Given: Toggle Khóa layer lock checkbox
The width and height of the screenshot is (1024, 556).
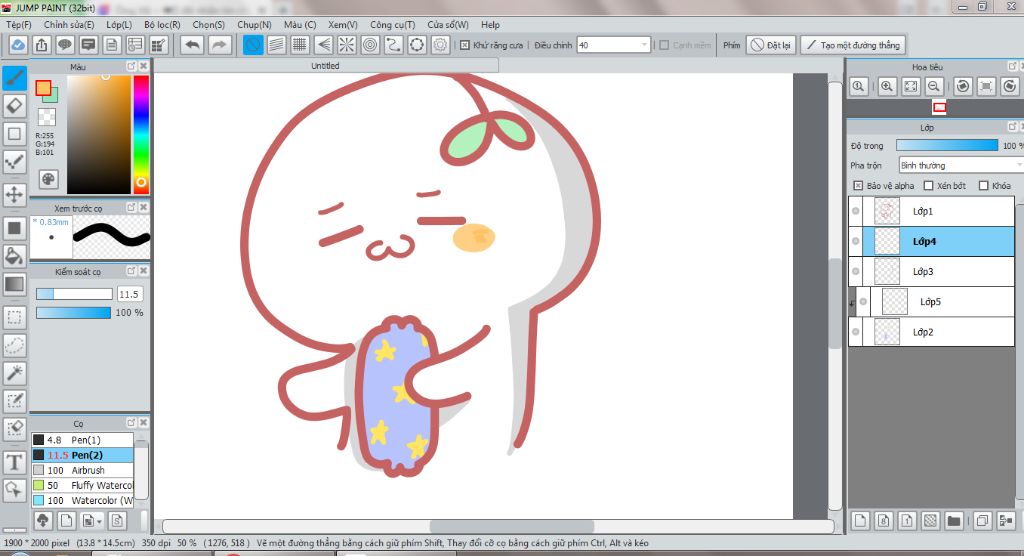Looking at the screenshot, I should [984, 186].
